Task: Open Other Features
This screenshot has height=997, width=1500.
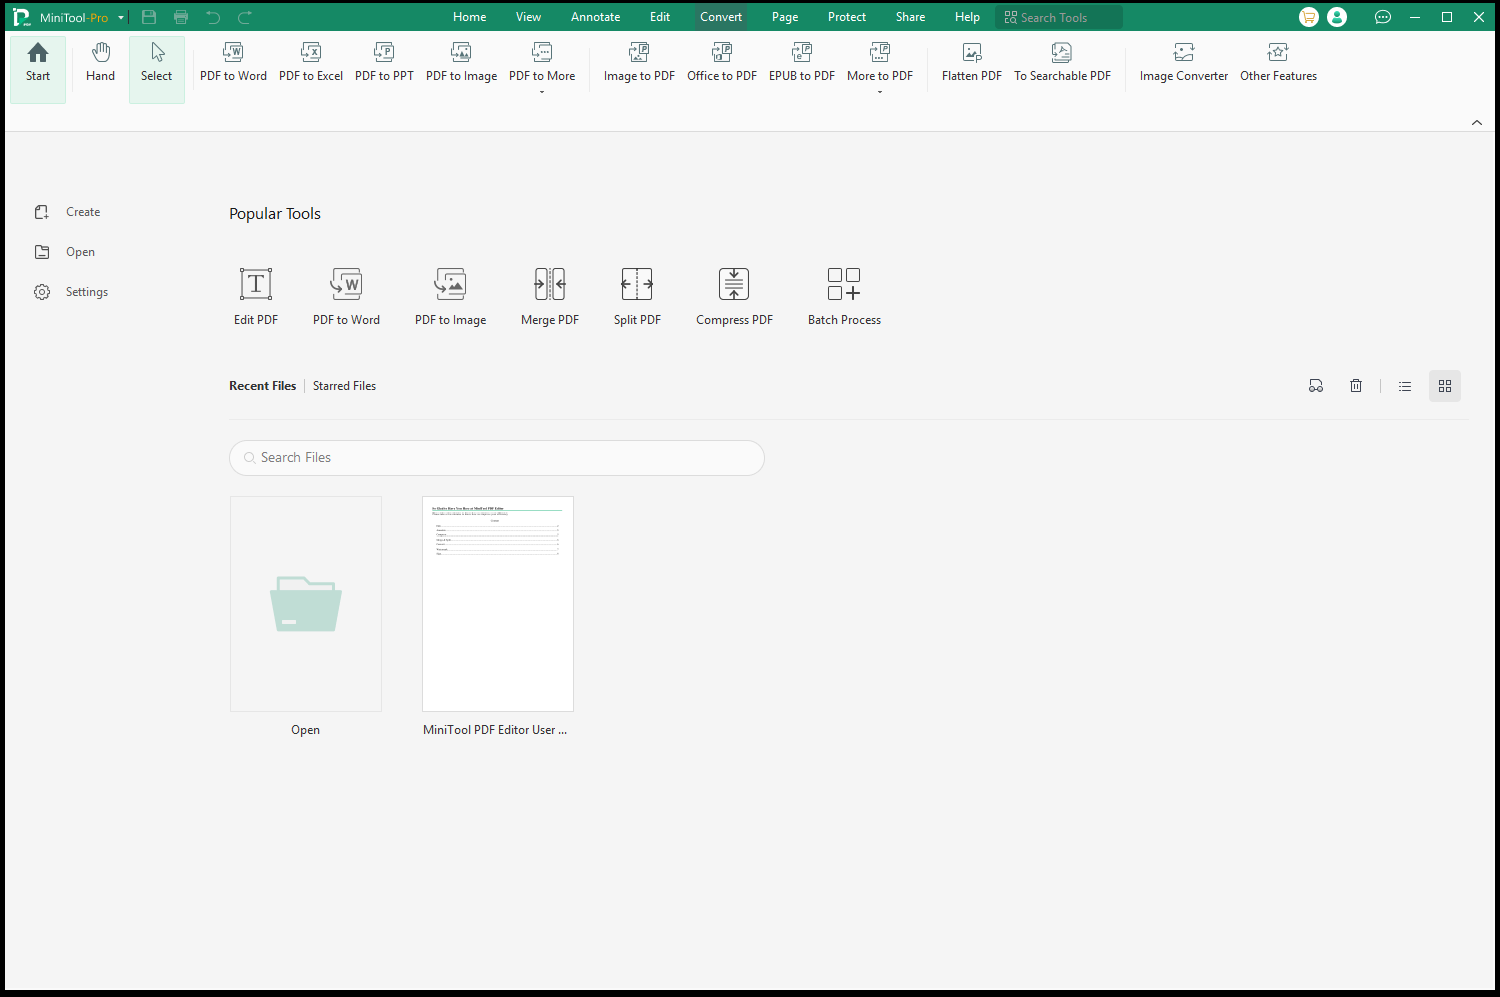Action: tap(1278, 63)
